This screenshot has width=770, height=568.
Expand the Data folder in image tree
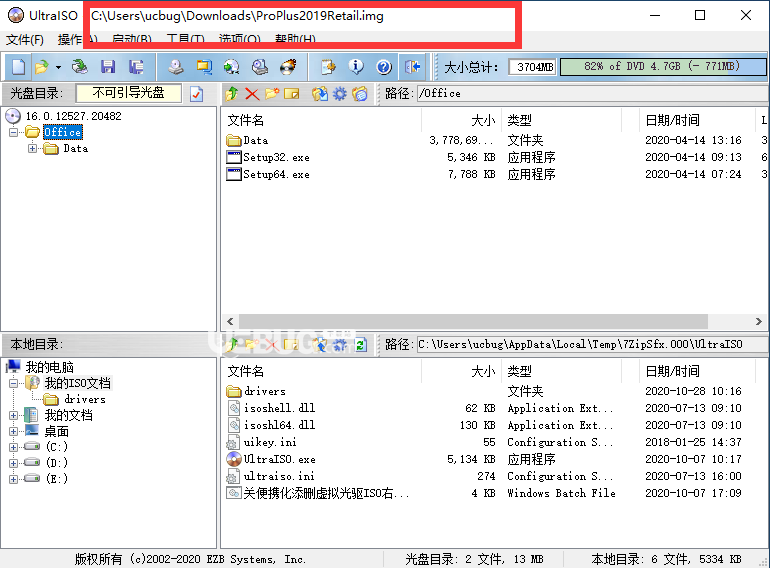point(32,148)
